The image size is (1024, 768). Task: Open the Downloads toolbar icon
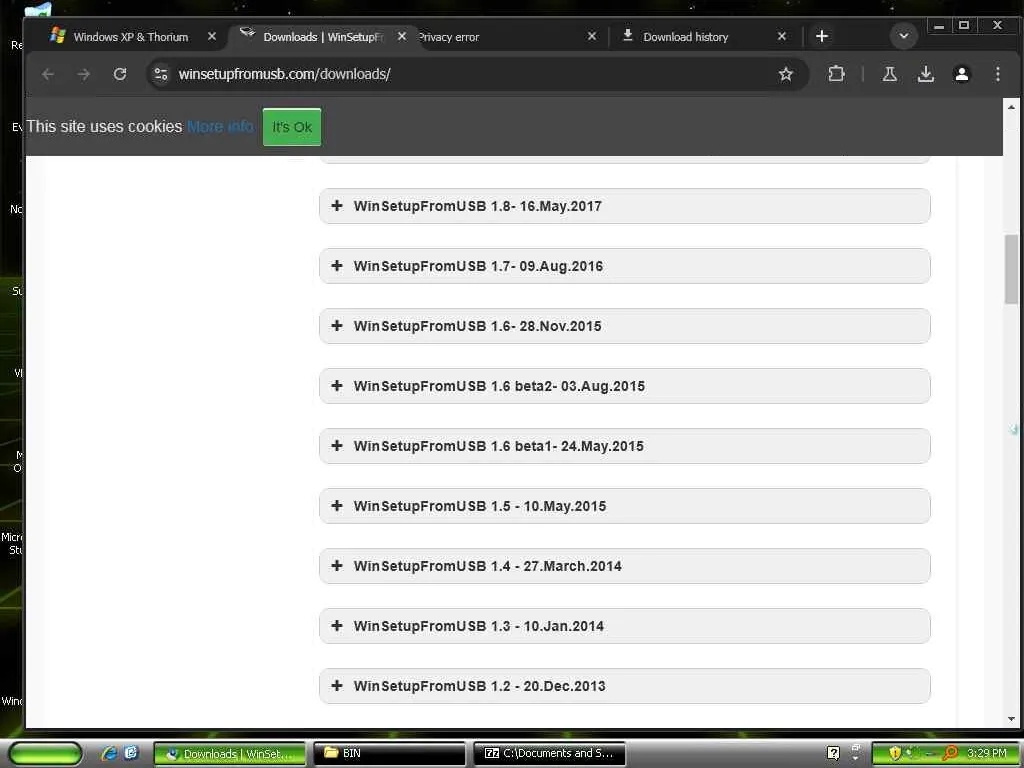925,74
